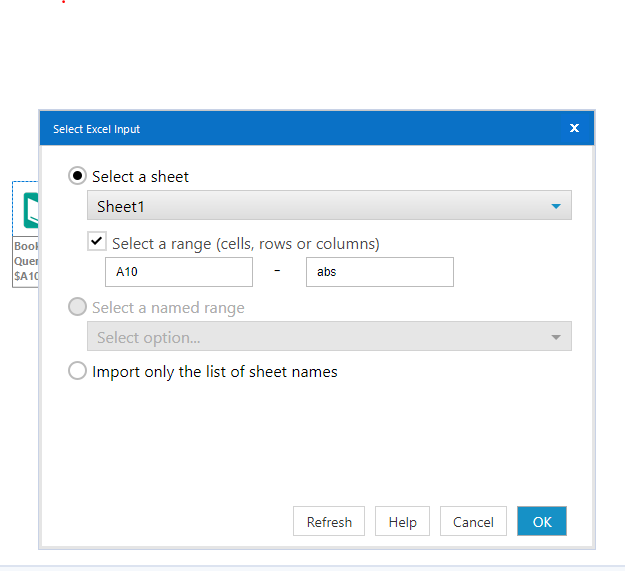The height and width of the screenshot is (571, 625).
Task: Click the gray arrow on named range dropdown
Action: coord(556,337)
